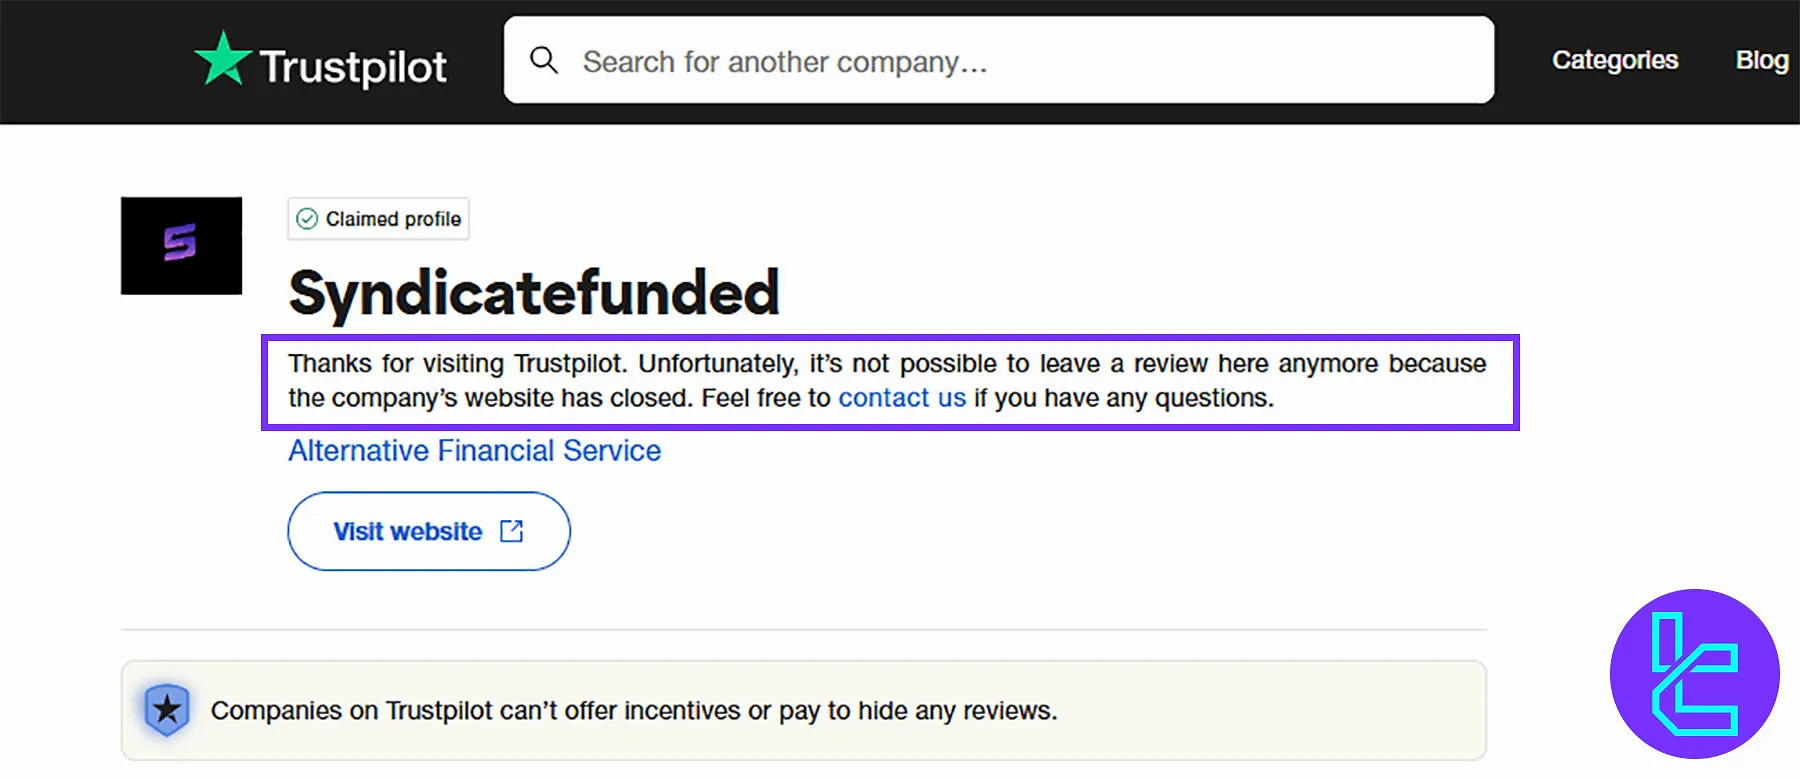The image size is (1800, 779).
Task: Click the blue shield star icon
Action: 167,710
